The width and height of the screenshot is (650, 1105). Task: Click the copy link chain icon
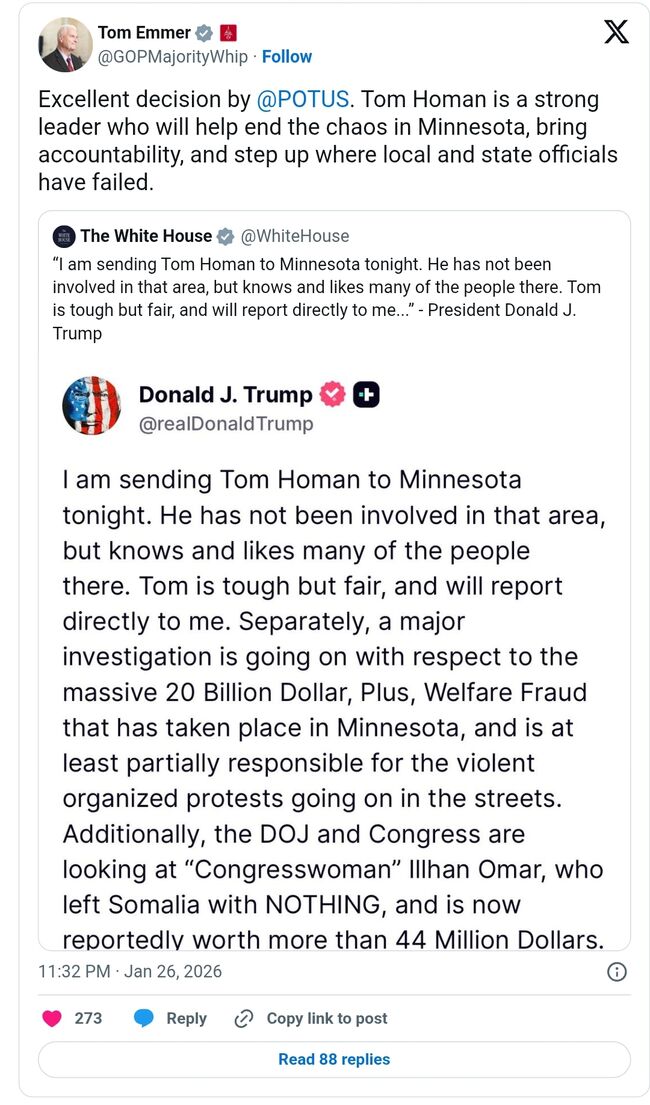coord(243,1018)
